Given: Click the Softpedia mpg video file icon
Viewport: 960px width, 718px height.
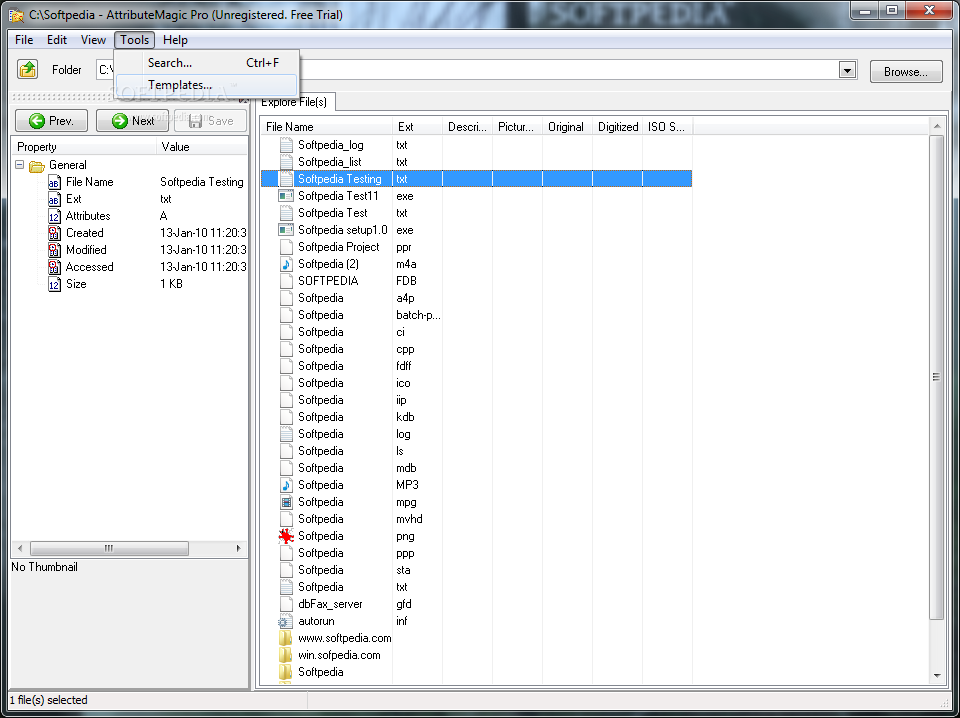Looking at the screenshot, I should [286, 503].
